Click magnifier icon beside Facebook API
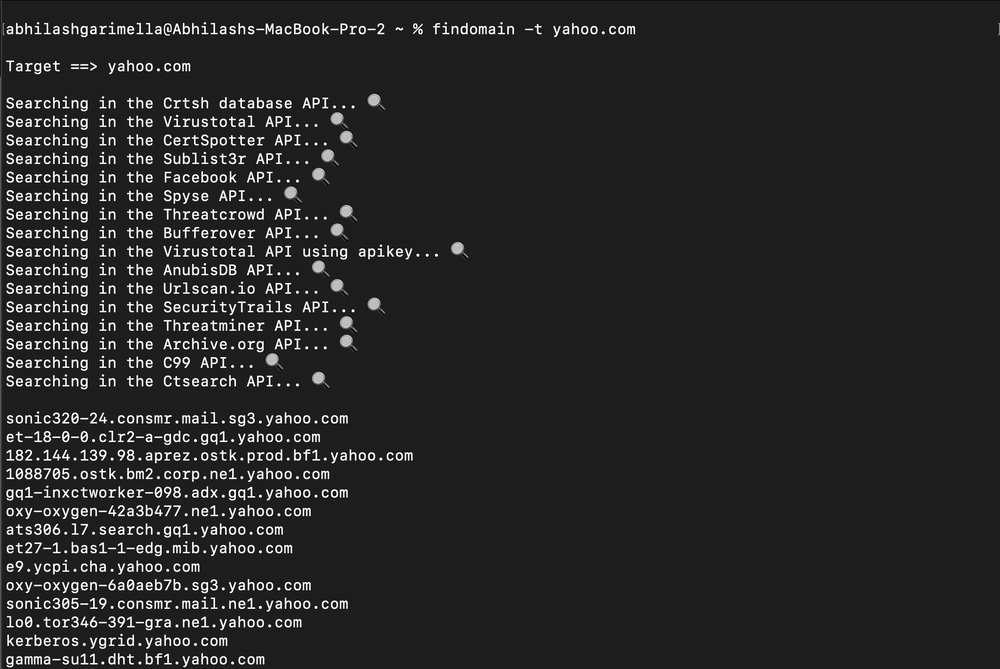Image resolution: width=1000 pixels, height=669 pixels. pyautogui.click(x=320, y=177)
